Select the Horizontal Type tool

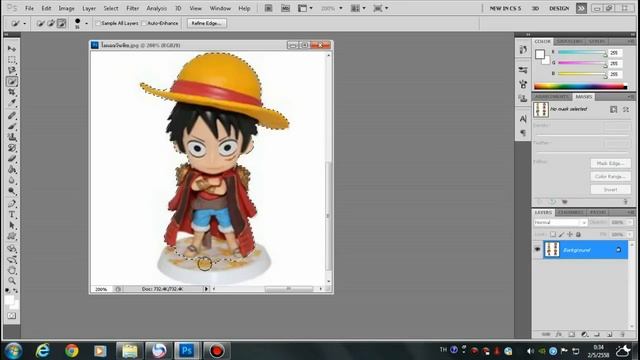pos(12,214)
